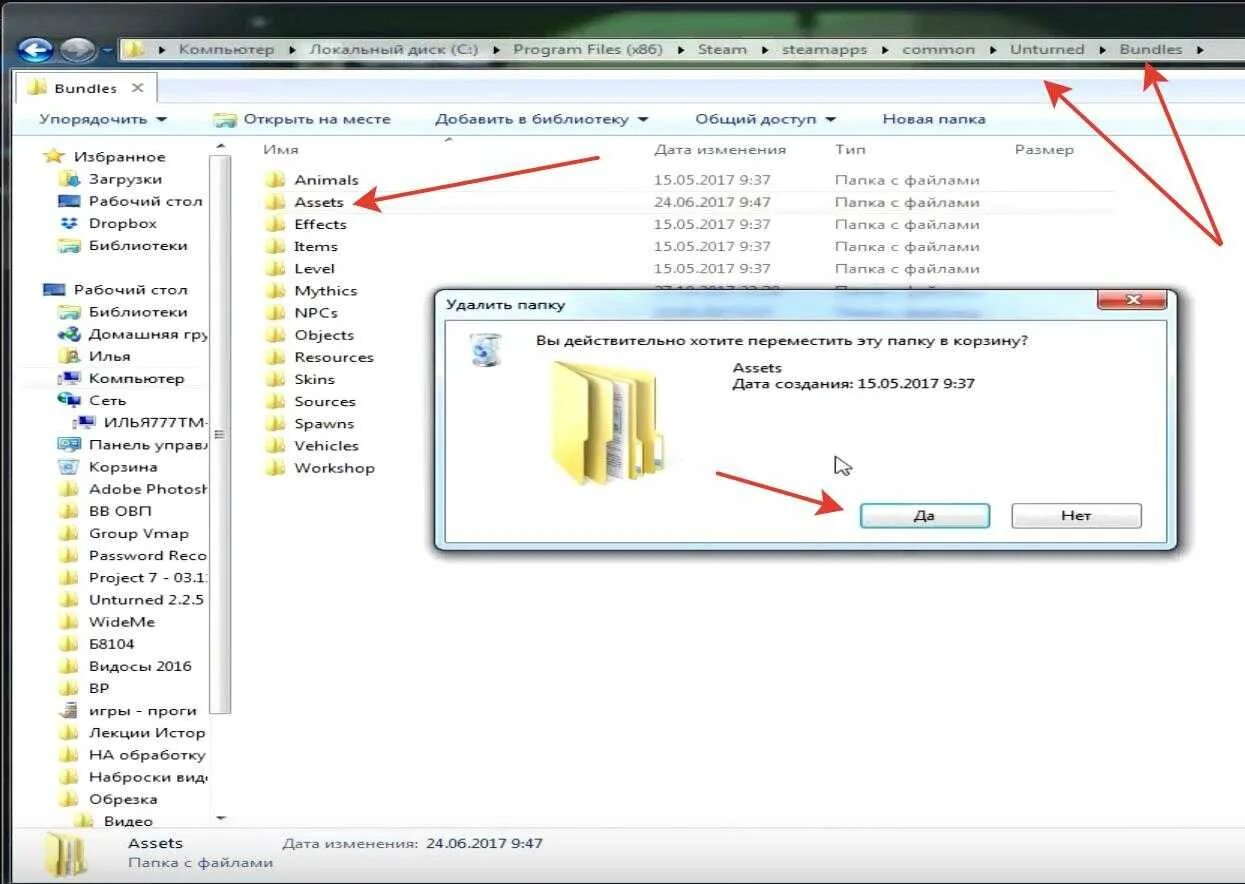
Task: Select the Sources folder icon
Action: [x=276, y=401]
